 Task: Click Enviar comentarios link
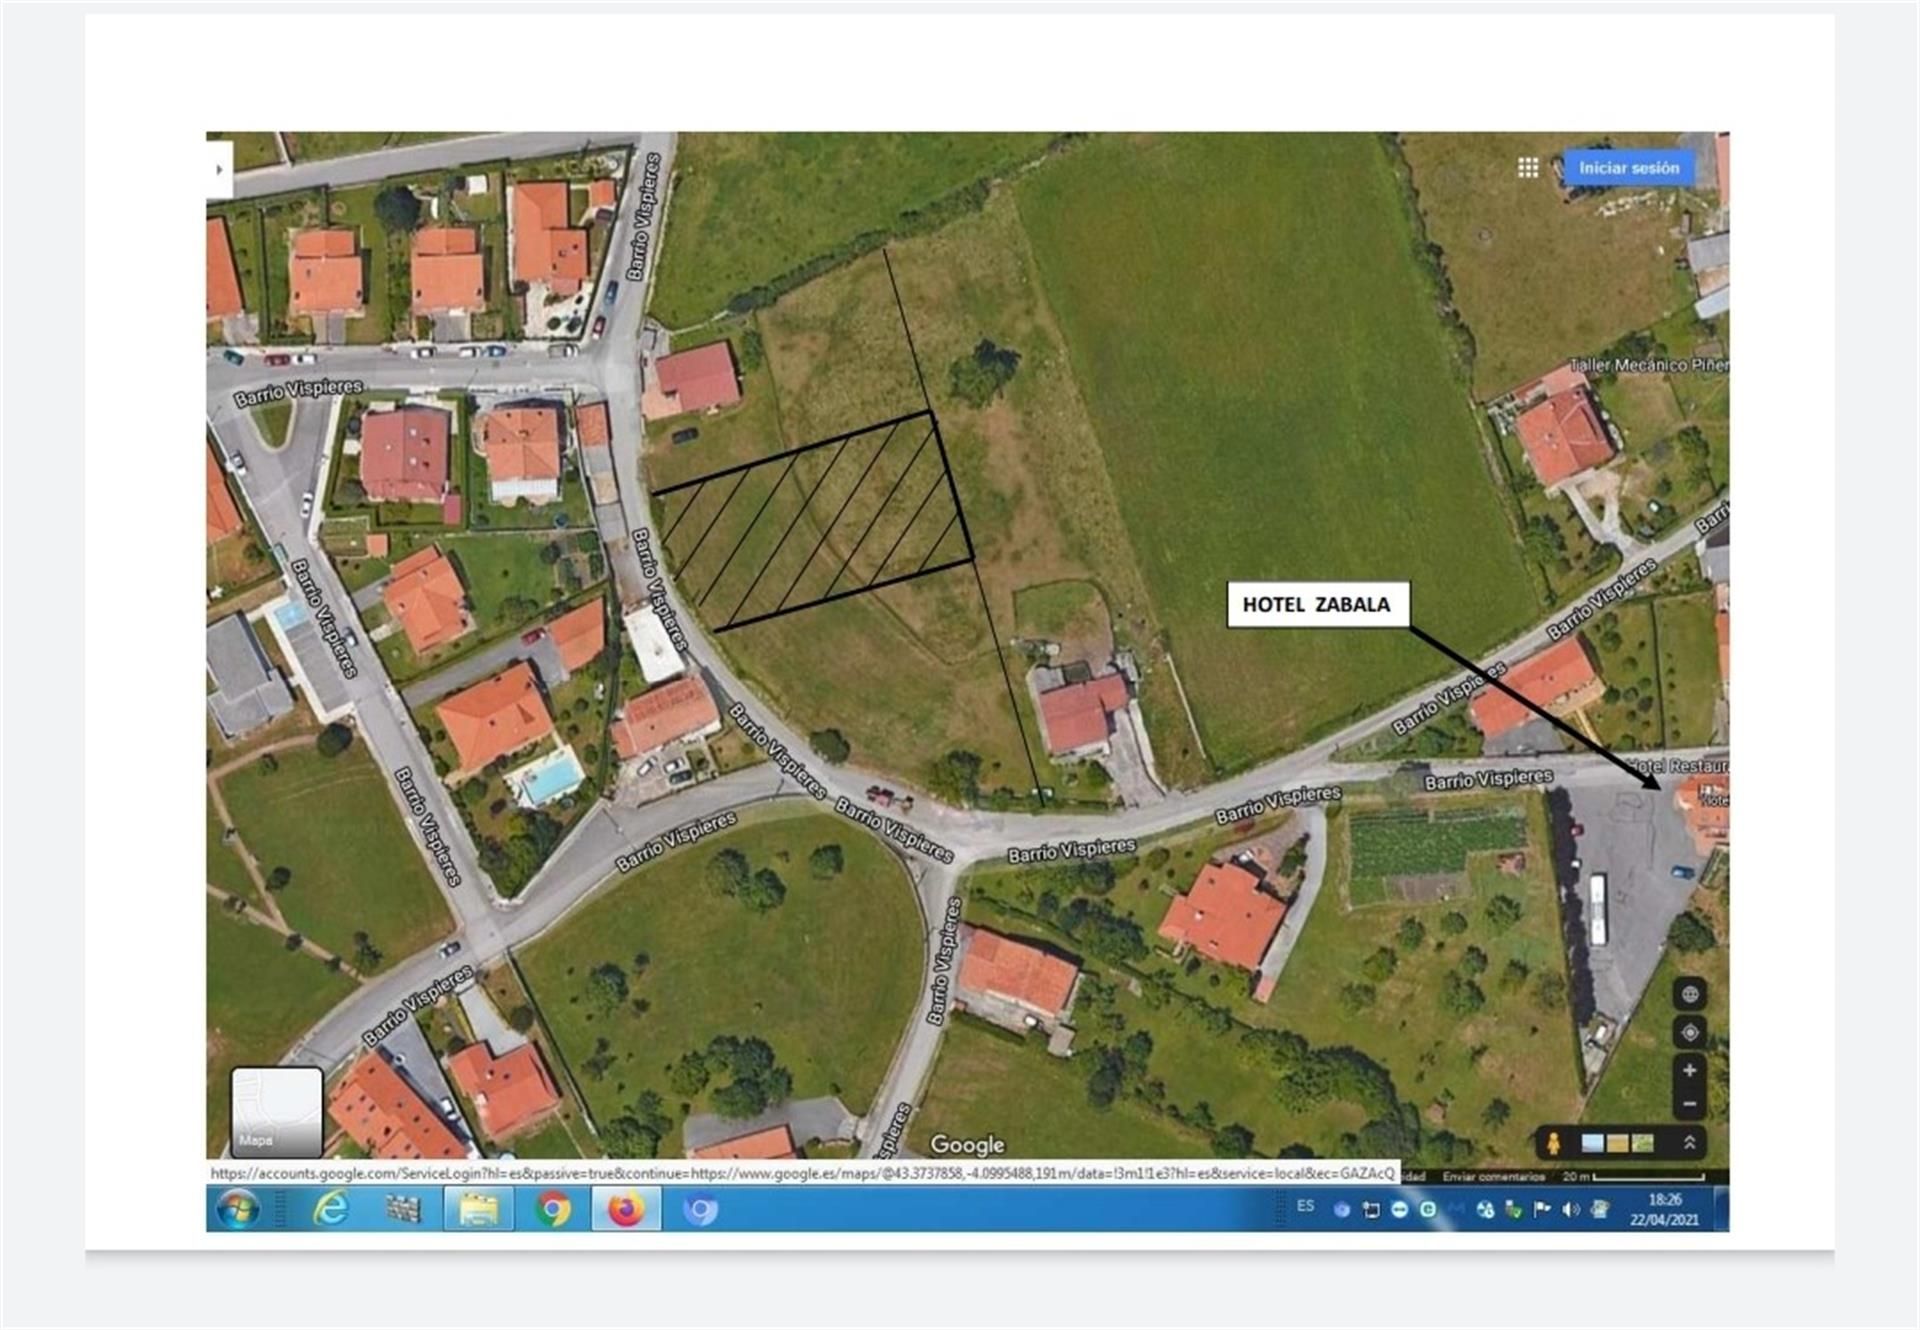[x=1493, y=1177]
